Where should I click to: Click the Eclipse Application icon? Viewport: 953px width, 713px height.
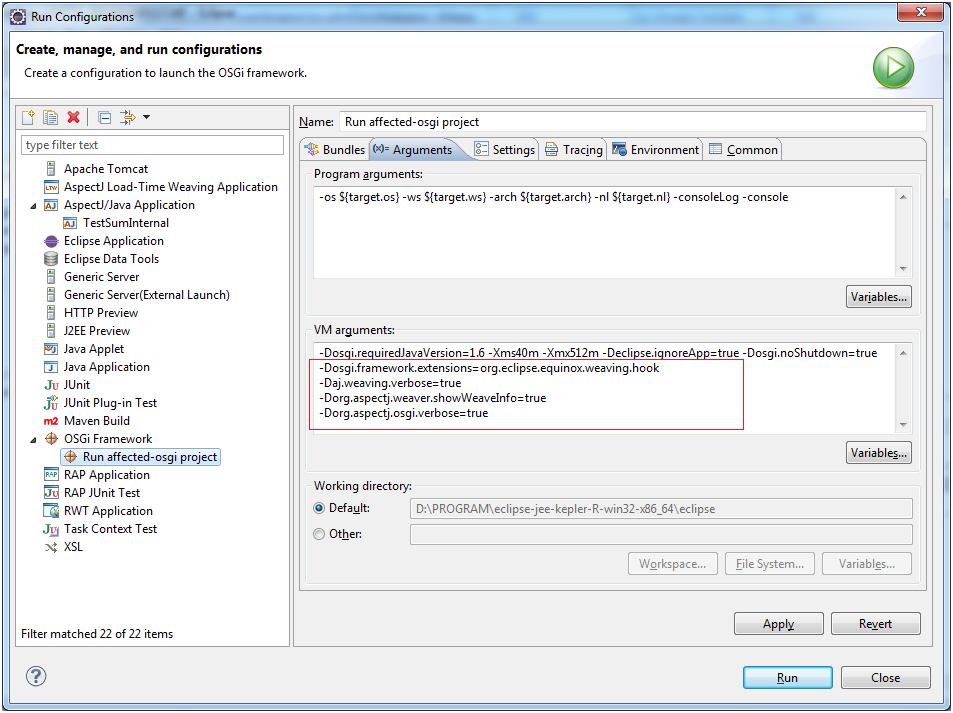[51, 241]
